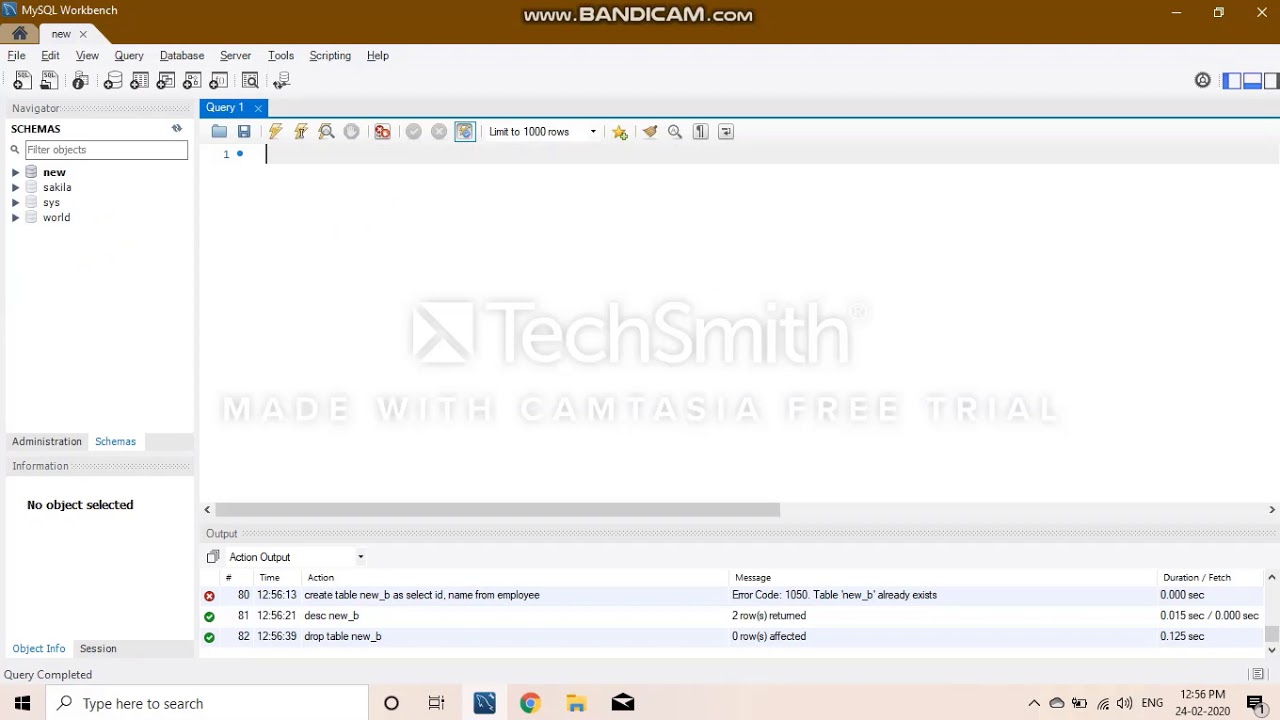Select the sakila schema name
Screen dimensions: 1280x720
57,188
